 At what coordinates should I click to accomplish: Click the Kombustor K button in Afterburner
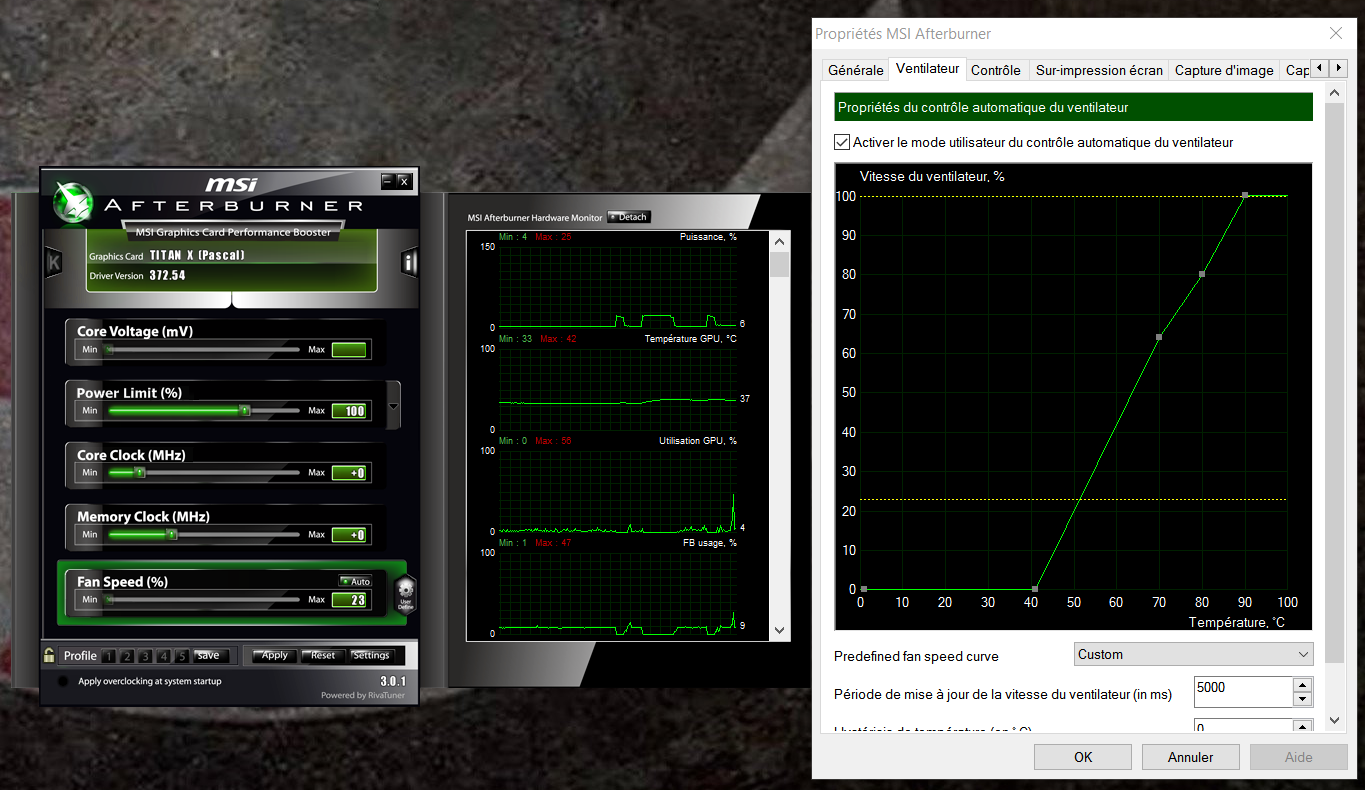(53, 262)
